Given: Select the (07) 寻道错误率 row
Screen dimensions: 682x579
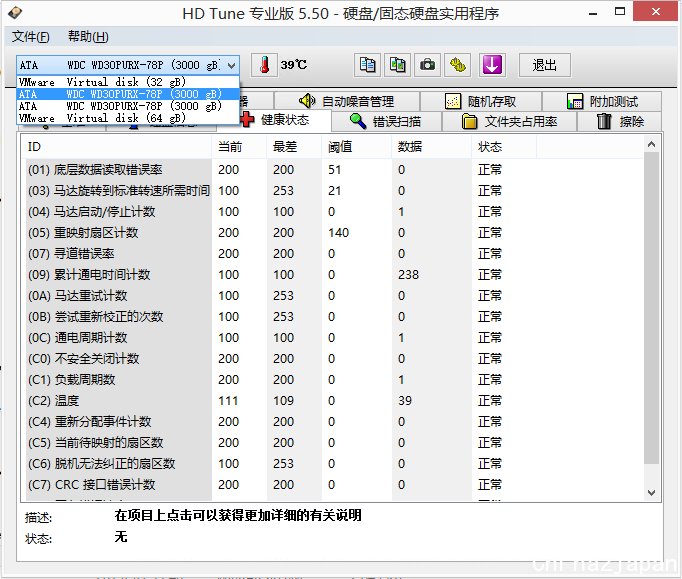Looking at the screenshot, I should click(x=333, y=254).
